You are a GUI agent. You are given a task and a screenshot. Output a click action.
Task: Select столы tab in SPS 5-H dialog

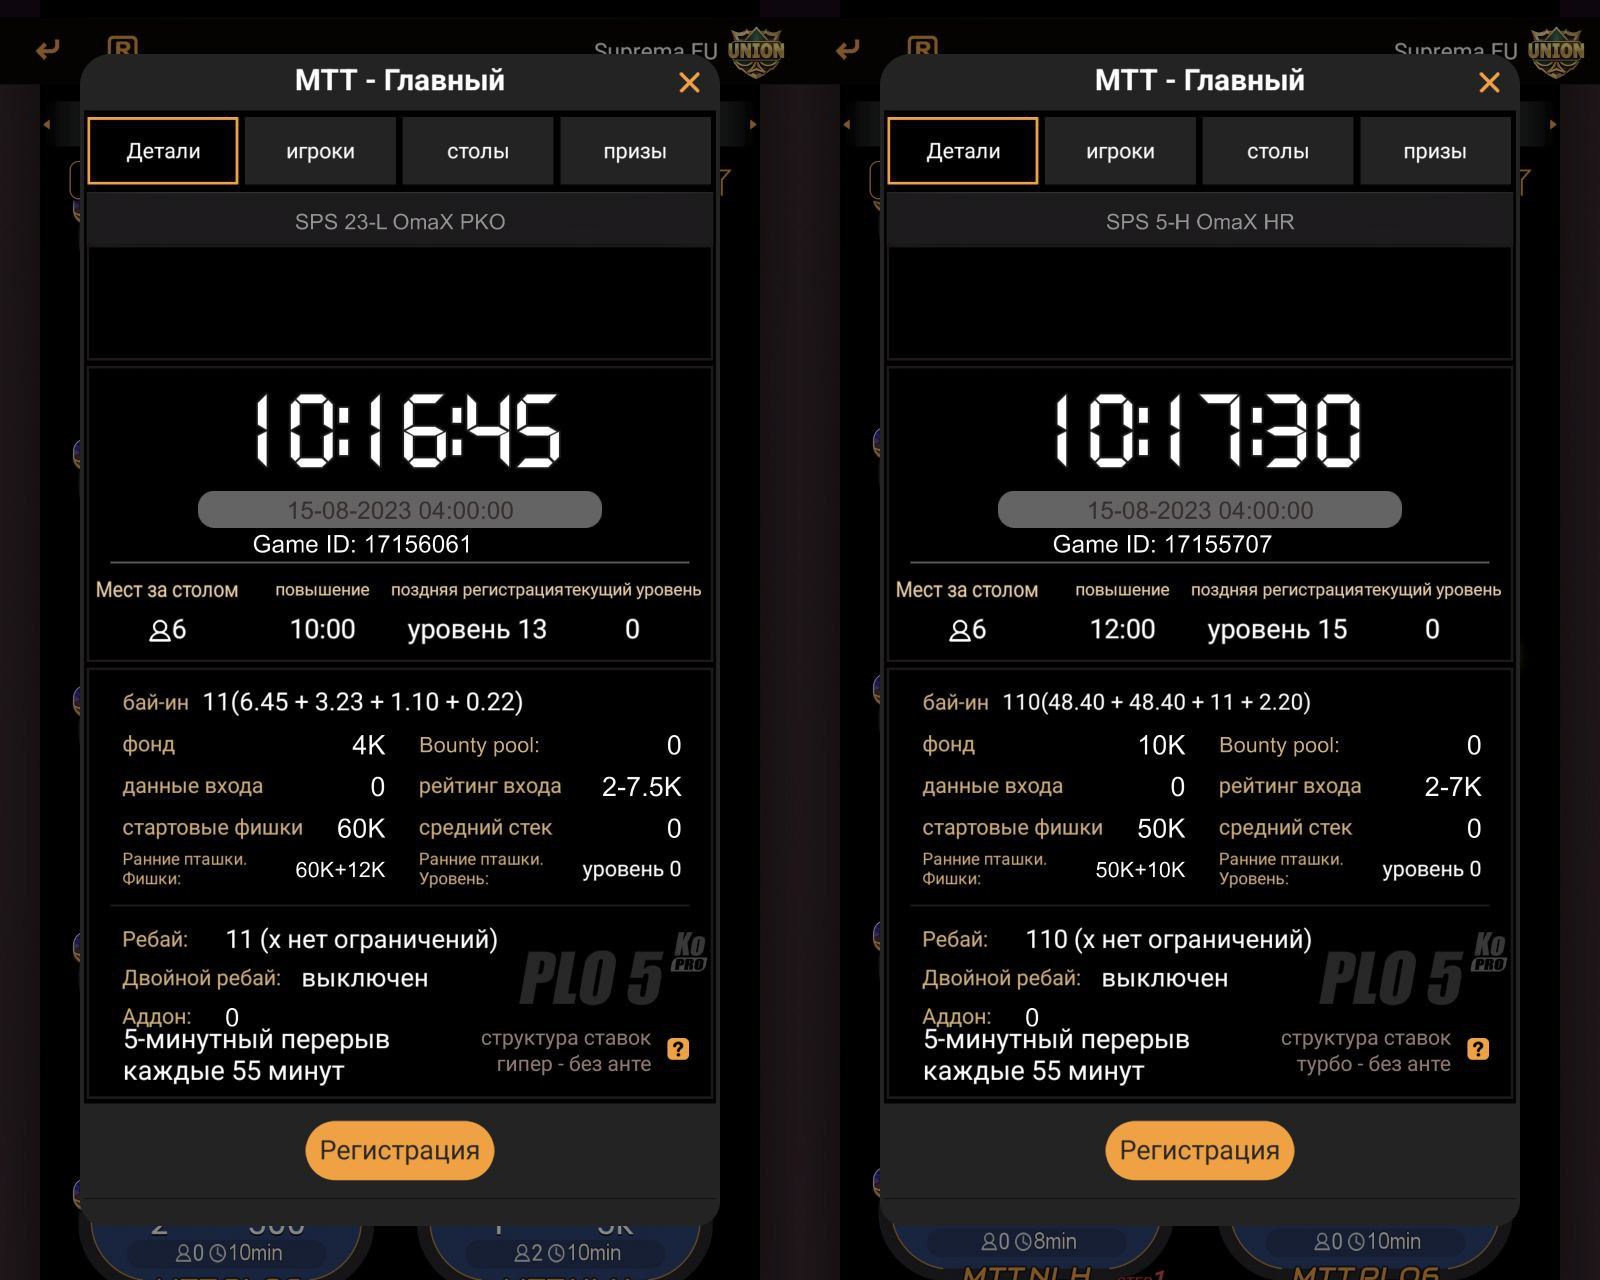1277,151
